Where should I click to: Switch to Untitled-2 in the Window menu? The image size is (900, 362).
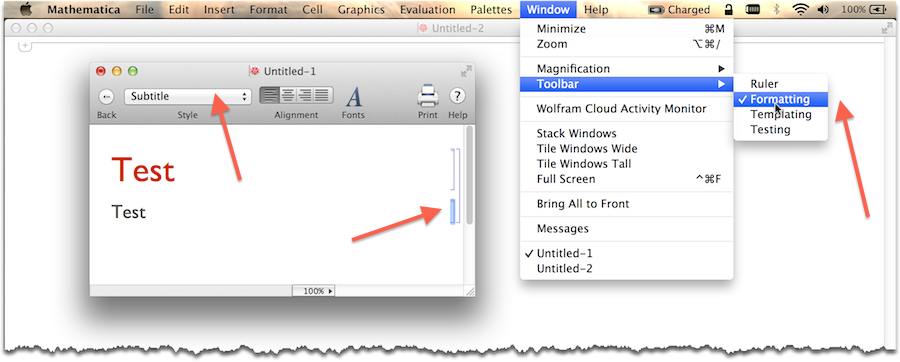coord(627,268)
